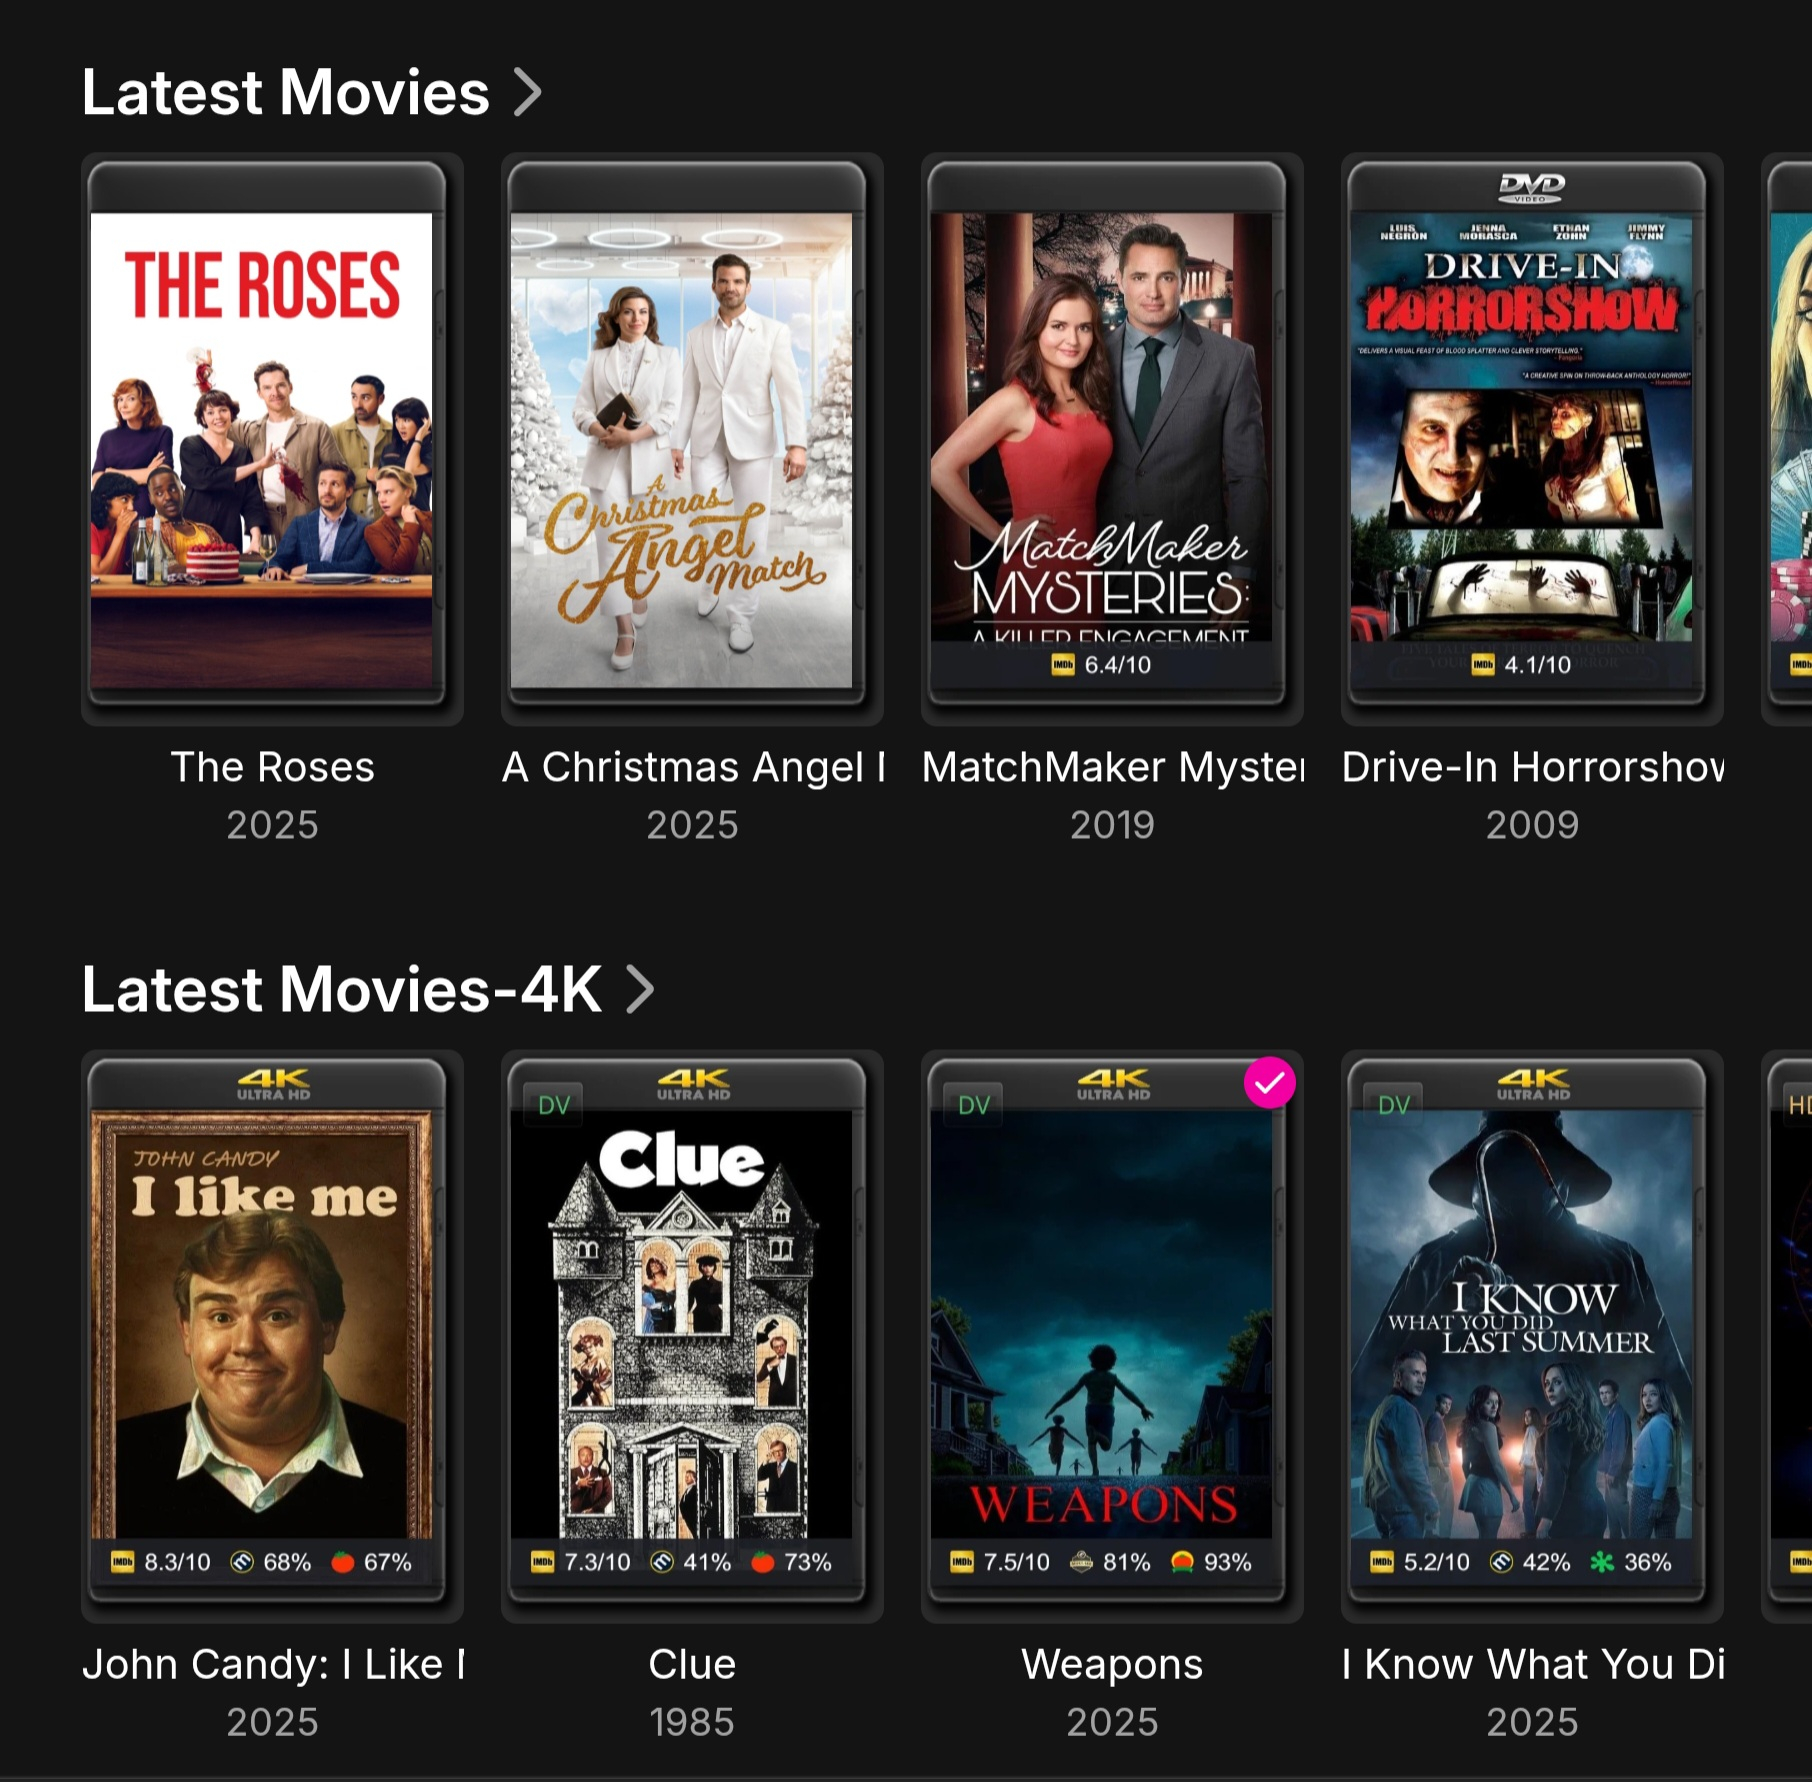Open the Latest Movies heading
This screenshot has height=1782, width=1812.
tap(286, 93)
